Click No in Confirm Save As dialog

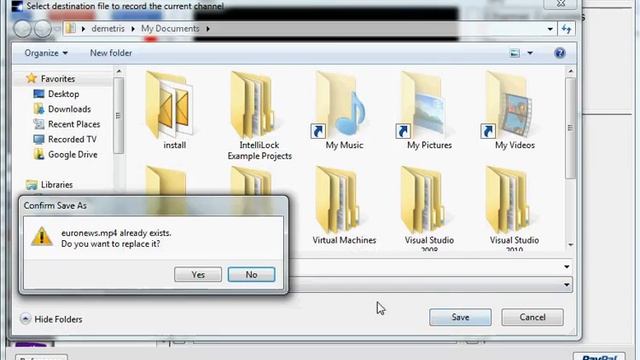[x=251, y=275]
